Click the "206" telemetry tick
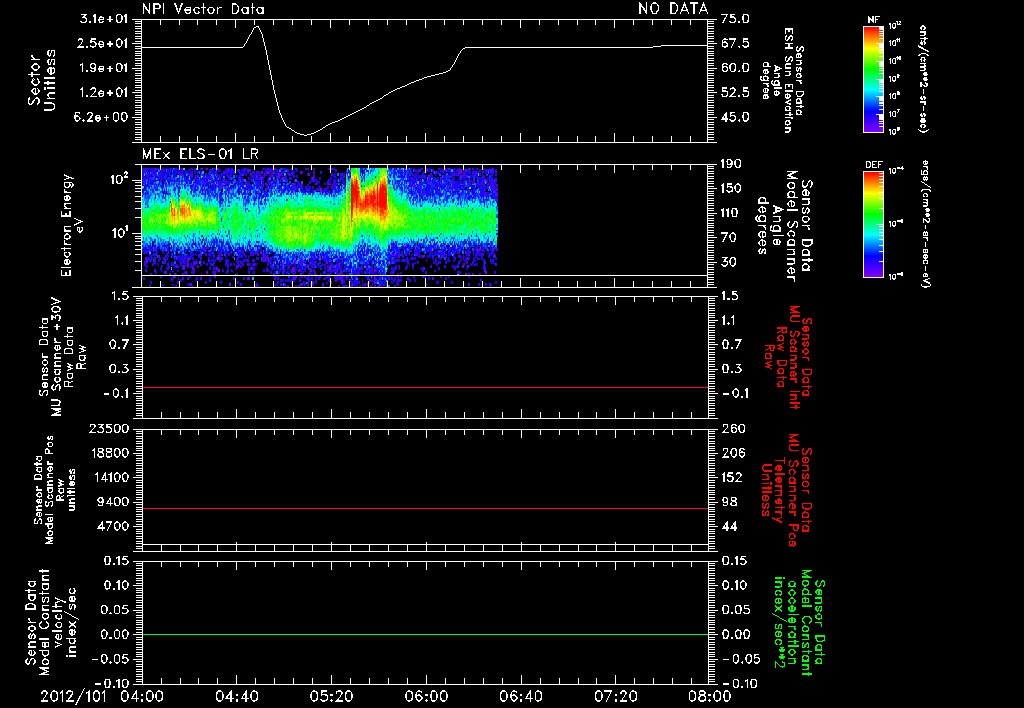Image resolution: width=1024 pixels, height=708 pixels. 733,453
